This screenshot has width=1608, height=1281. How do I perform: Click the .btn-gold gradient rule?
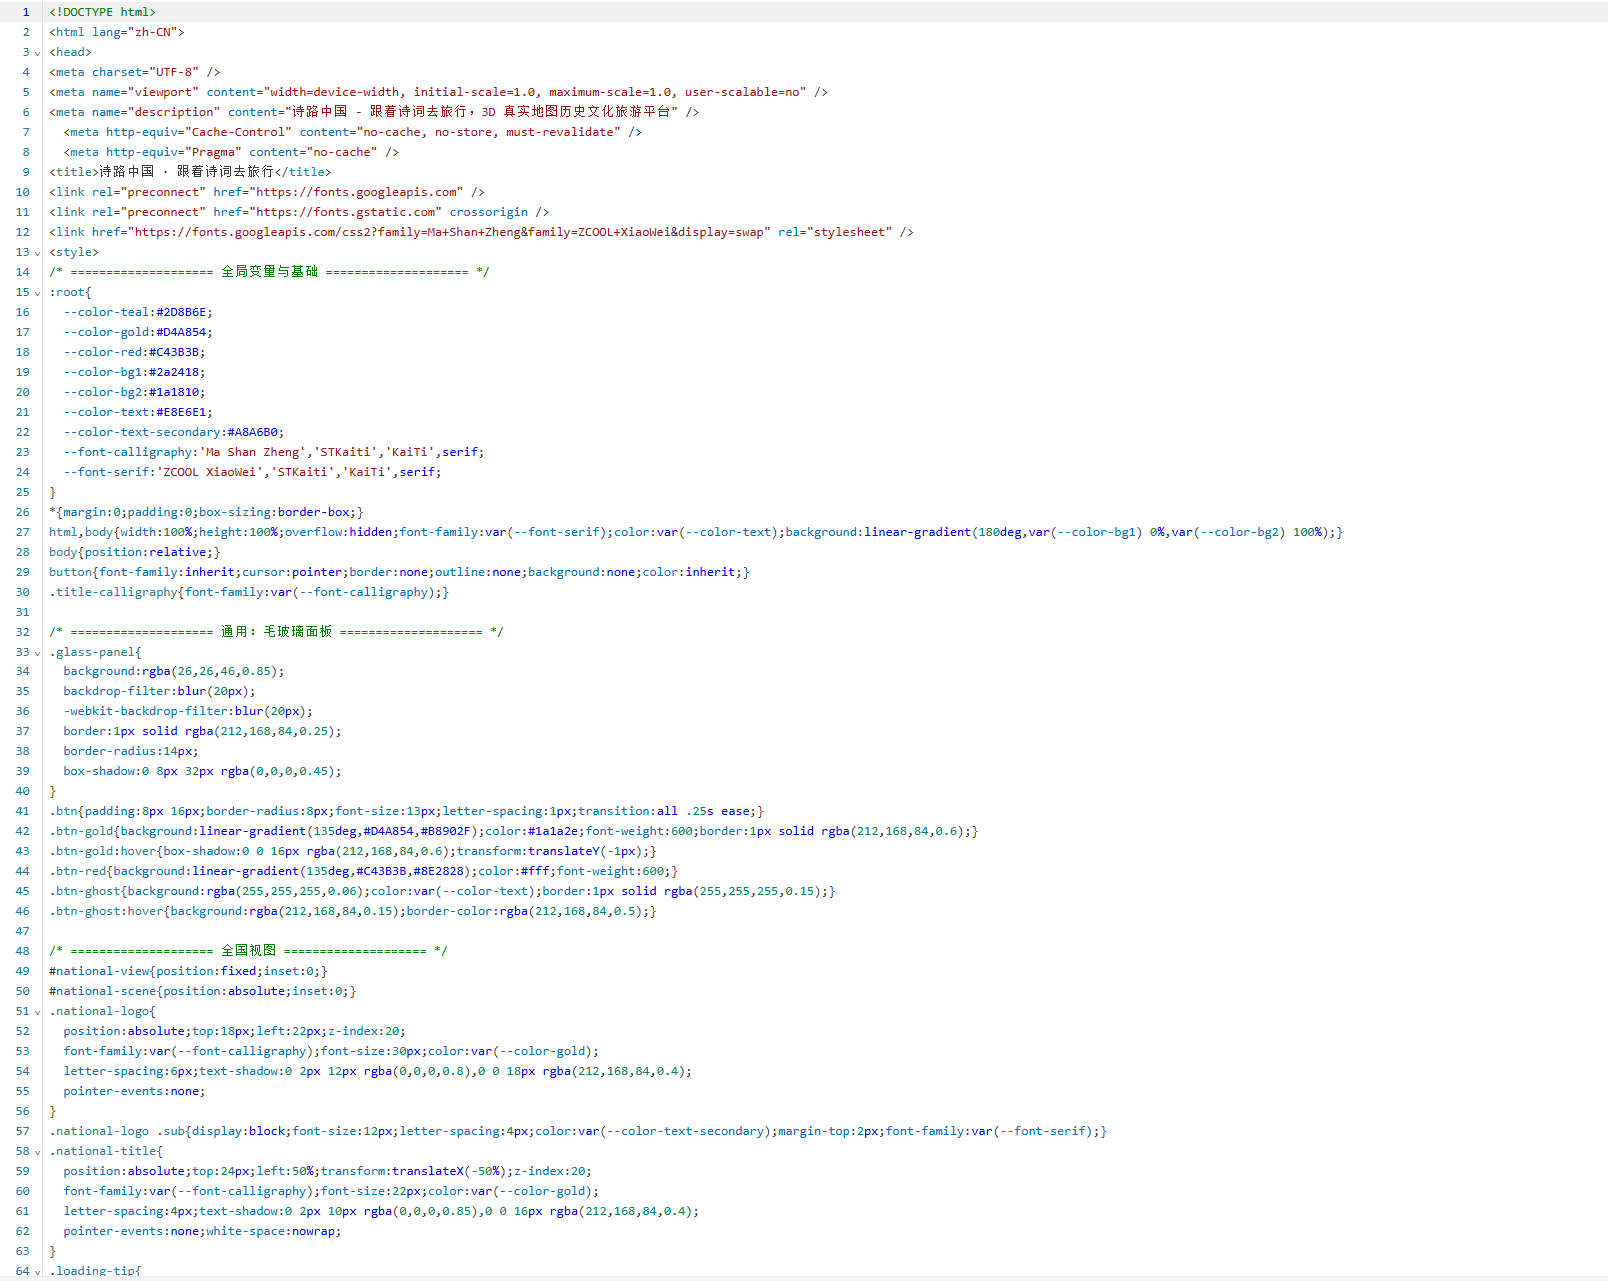pos(513,831)
